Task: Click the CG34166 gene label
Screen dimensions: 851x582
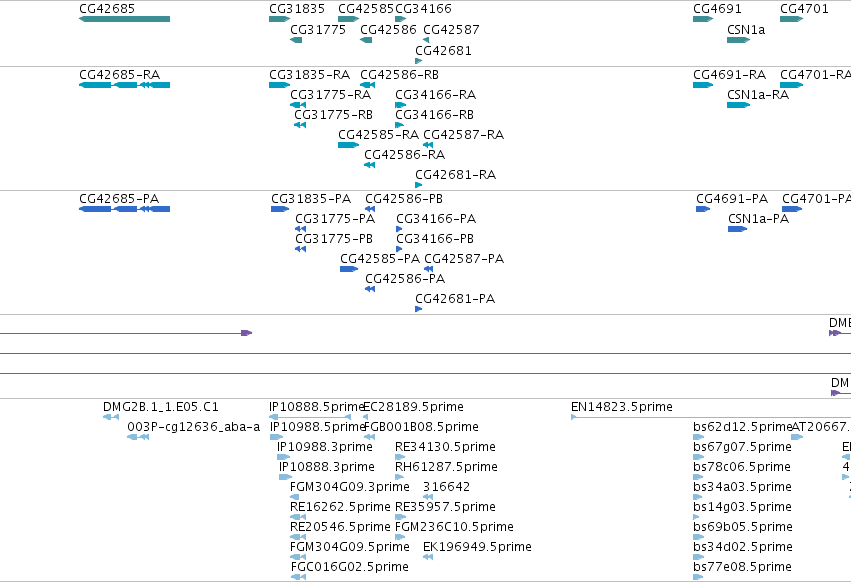Action: pyautogui.click(x=423, y=9)
